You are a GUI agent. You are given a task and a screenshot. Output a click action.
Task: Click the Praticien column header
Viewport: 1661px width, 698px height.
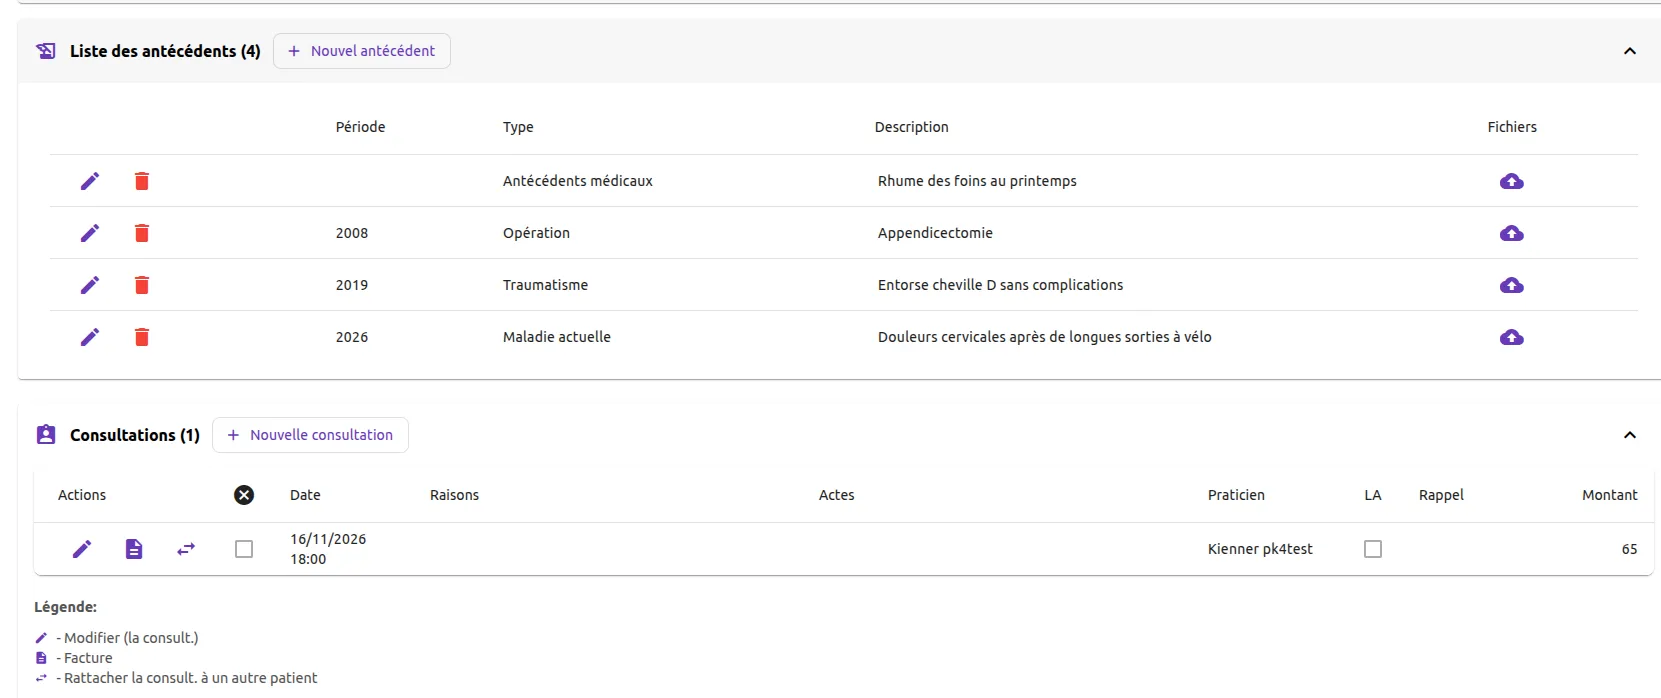tap(1236, 495)
